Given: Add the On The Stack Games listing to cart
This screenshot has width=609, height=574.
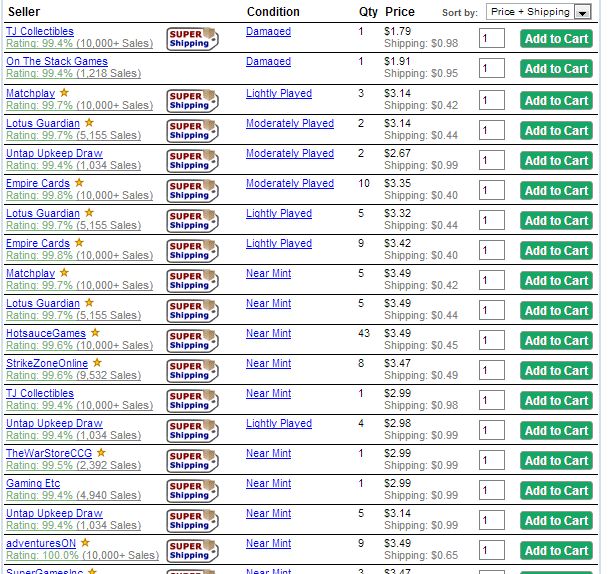Looking at the screenshot, I should (556, 69).
